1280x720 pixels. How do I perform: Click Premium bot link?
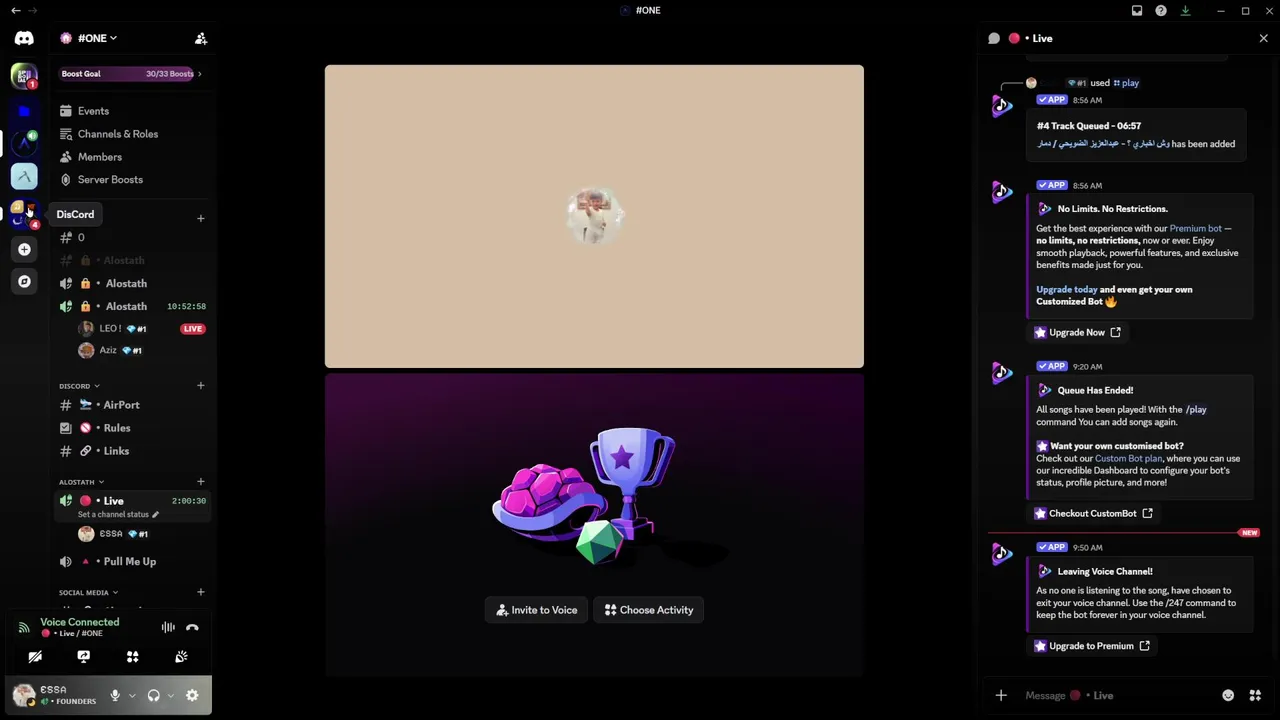[1195, 229]
